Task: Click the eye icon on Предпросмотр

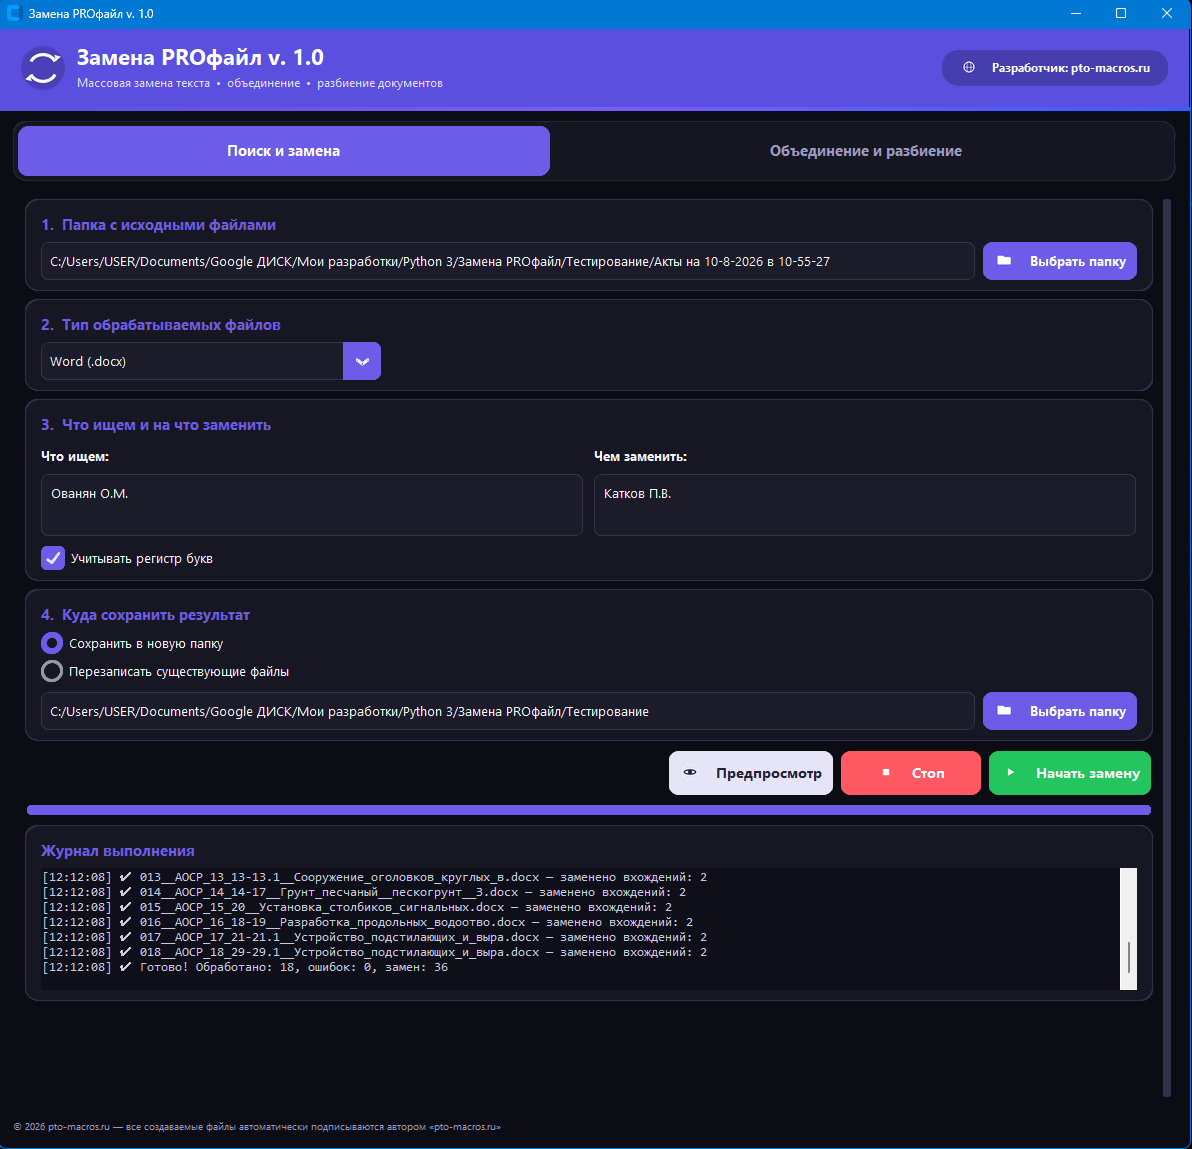Action: coord(690,773)
